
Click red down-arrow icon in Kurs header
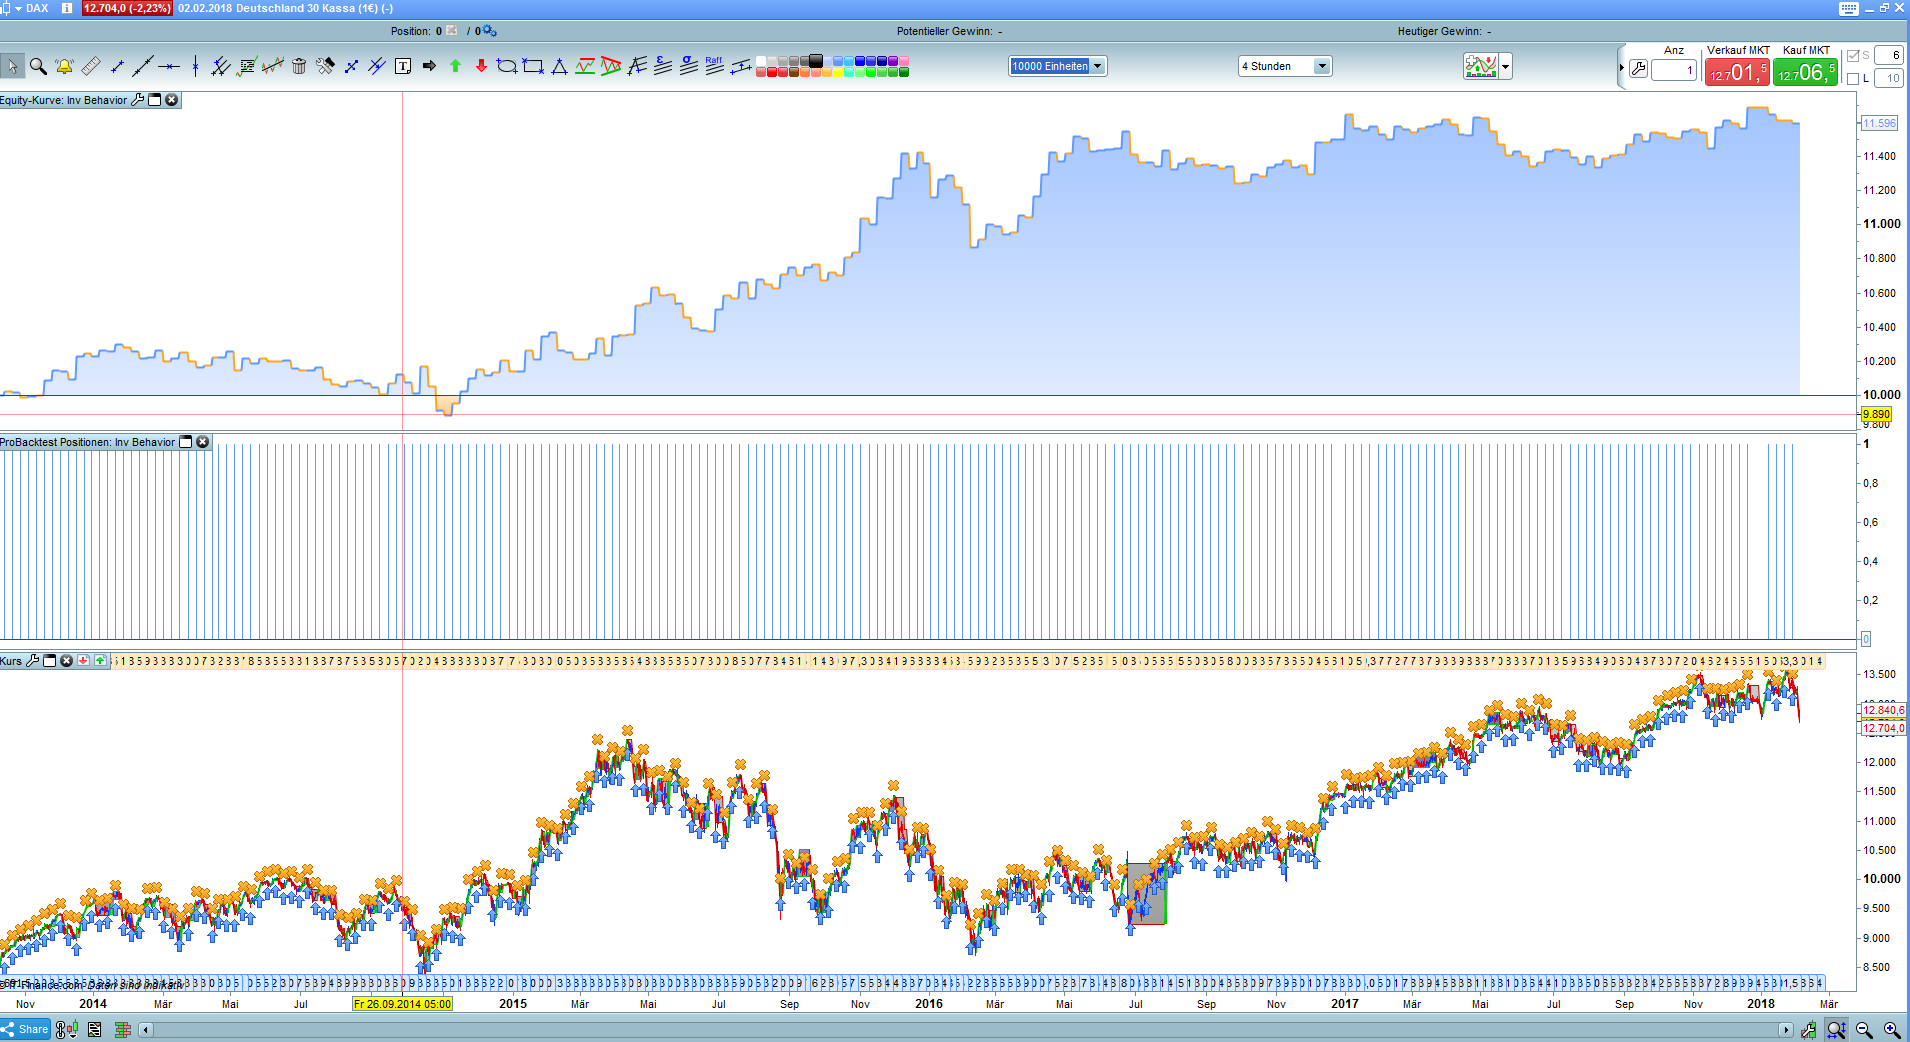tap(84, 661)
